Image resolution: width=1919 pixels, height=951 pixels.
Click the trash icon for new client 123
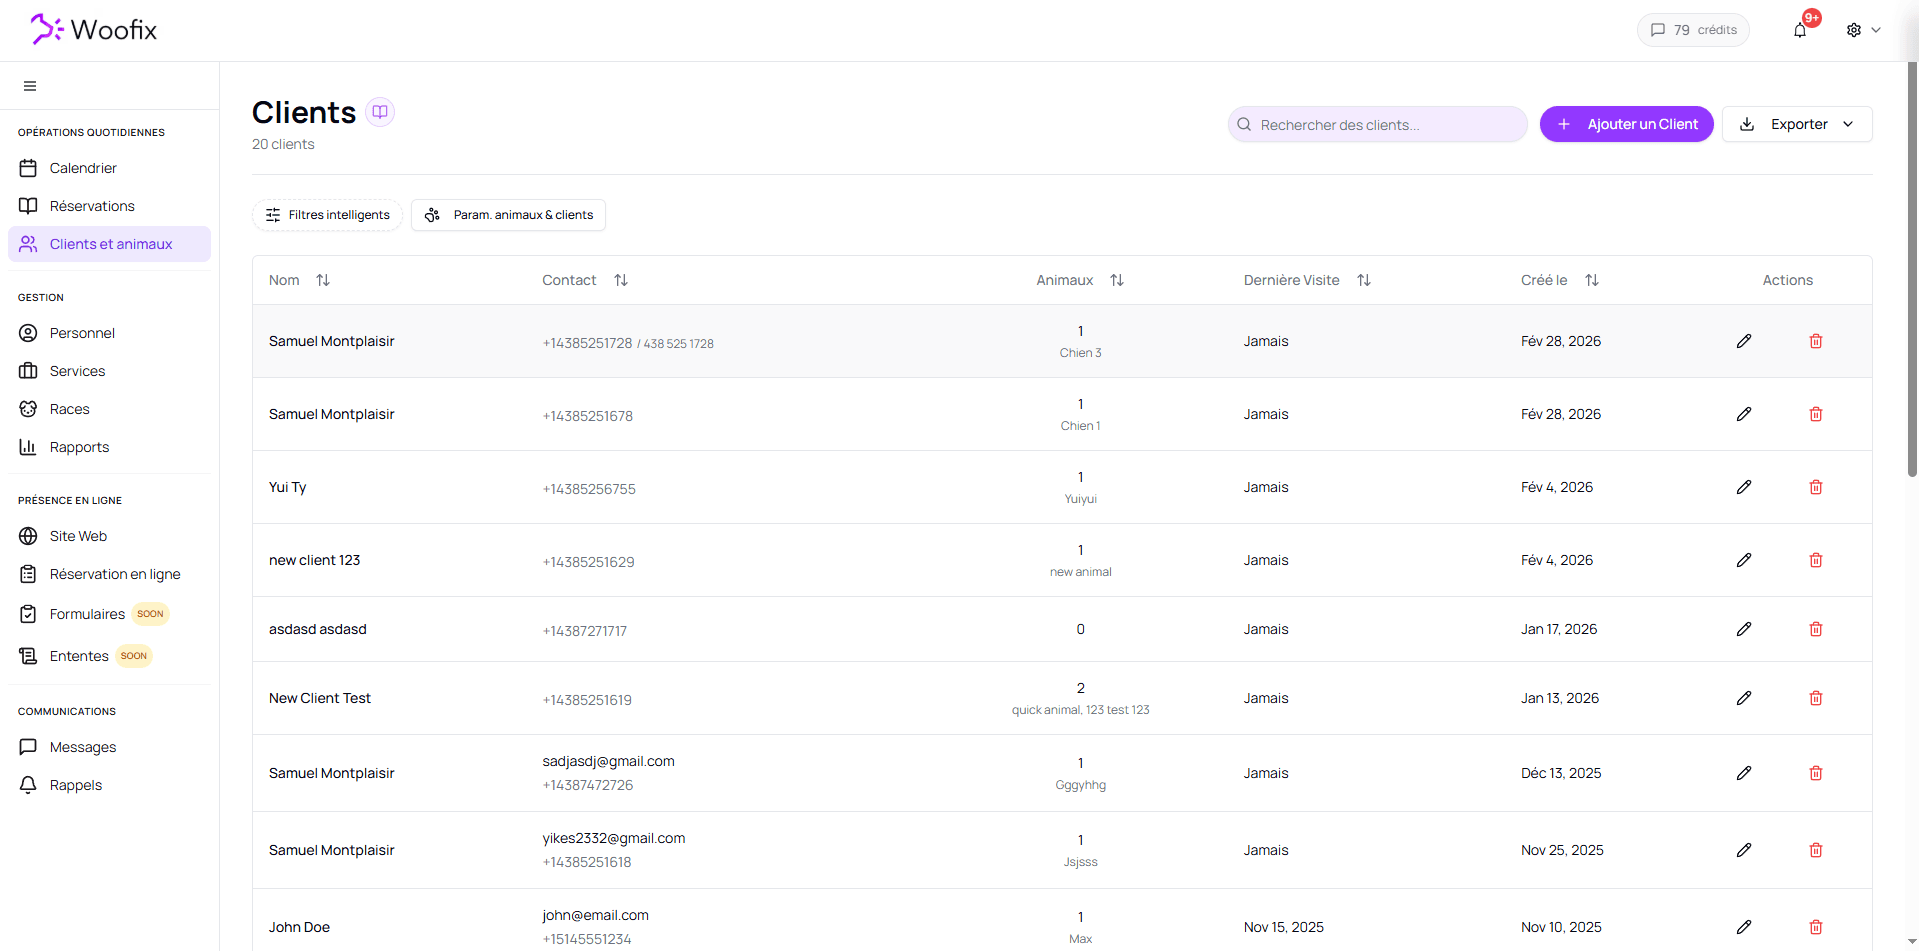pos(1816,560)
